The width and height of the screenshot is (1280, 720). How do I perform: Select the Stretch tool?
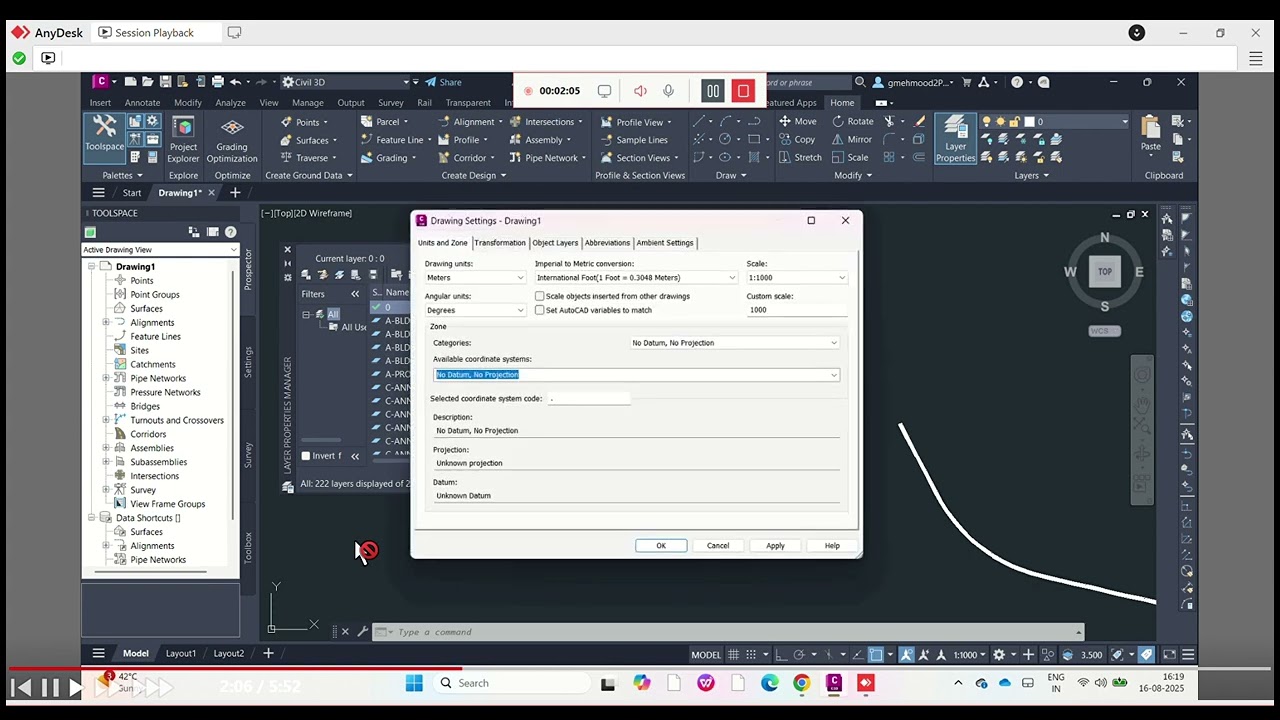(x=800, y=158)
